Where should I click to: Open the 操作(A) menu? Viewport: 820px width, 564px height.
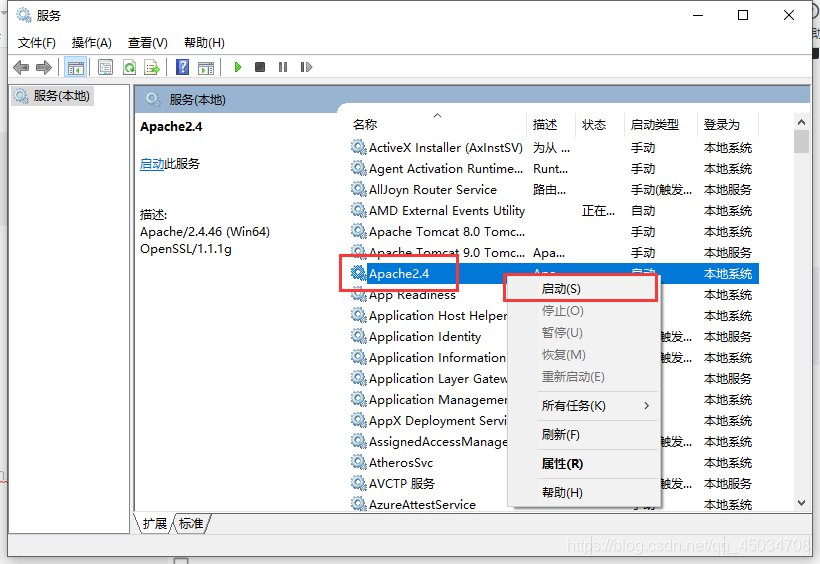[92, 43]
